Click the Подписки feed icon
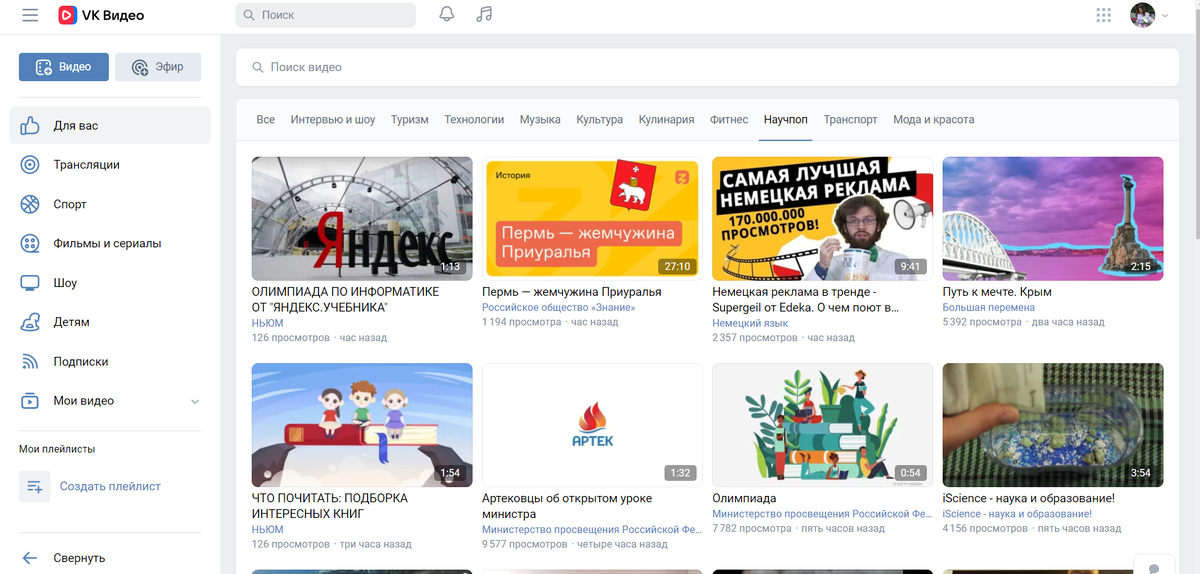The image size is (1200, 574). point(30,361)
